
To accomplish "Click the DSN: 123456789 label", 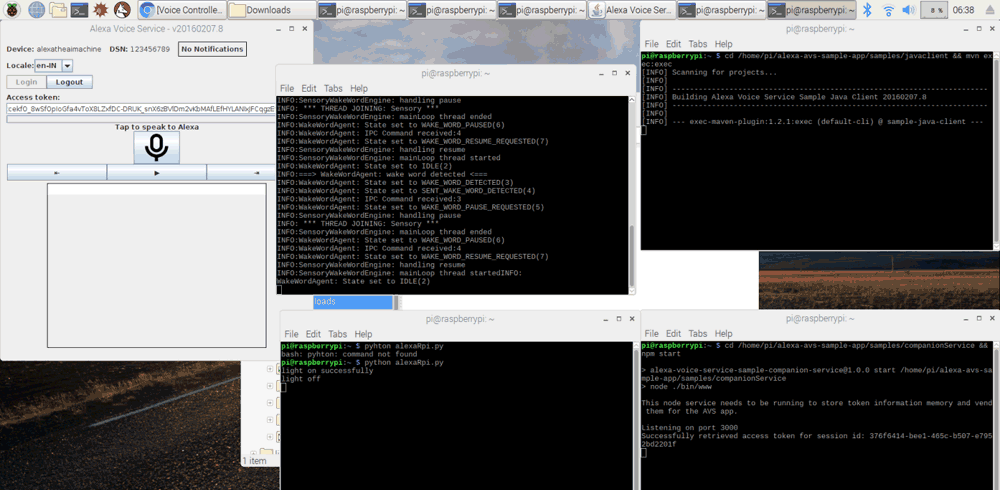I will click(x=140, y=49).
